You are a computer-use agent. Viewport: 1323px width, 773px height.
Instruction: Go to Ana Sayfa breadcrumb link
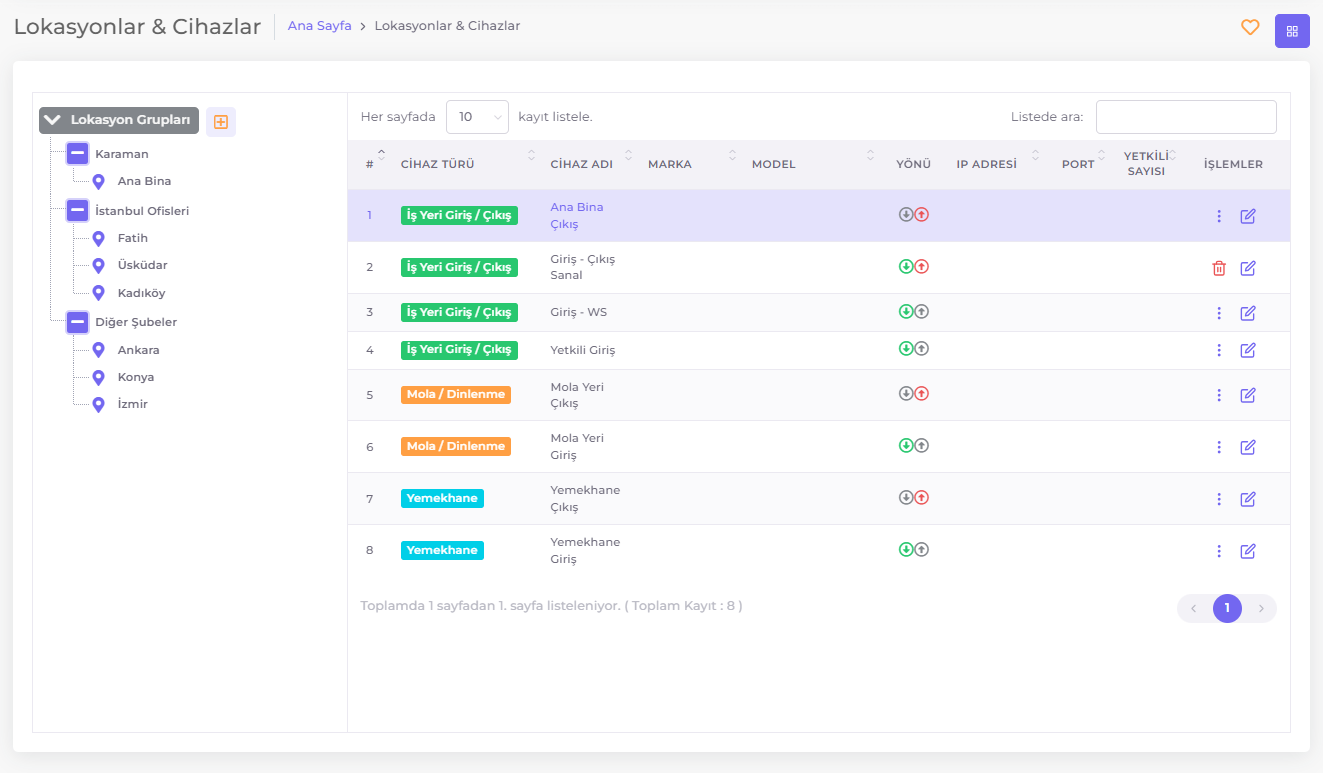click(x=319, y=26)
